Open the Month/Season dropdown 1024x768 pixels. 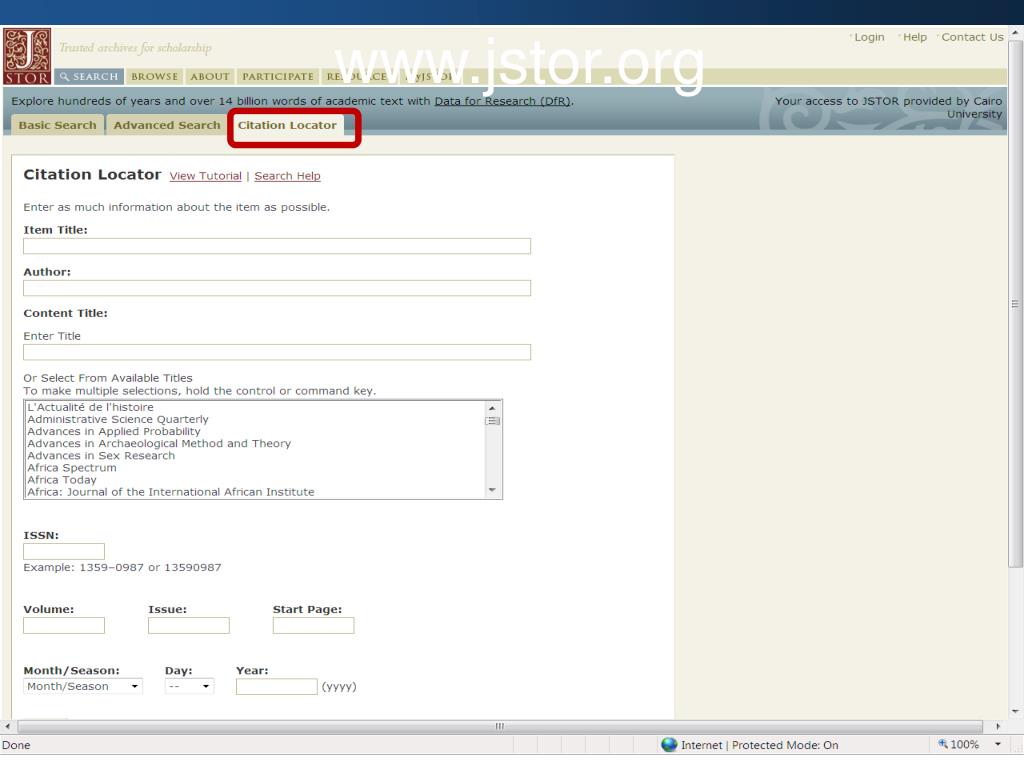coord(83,686)
